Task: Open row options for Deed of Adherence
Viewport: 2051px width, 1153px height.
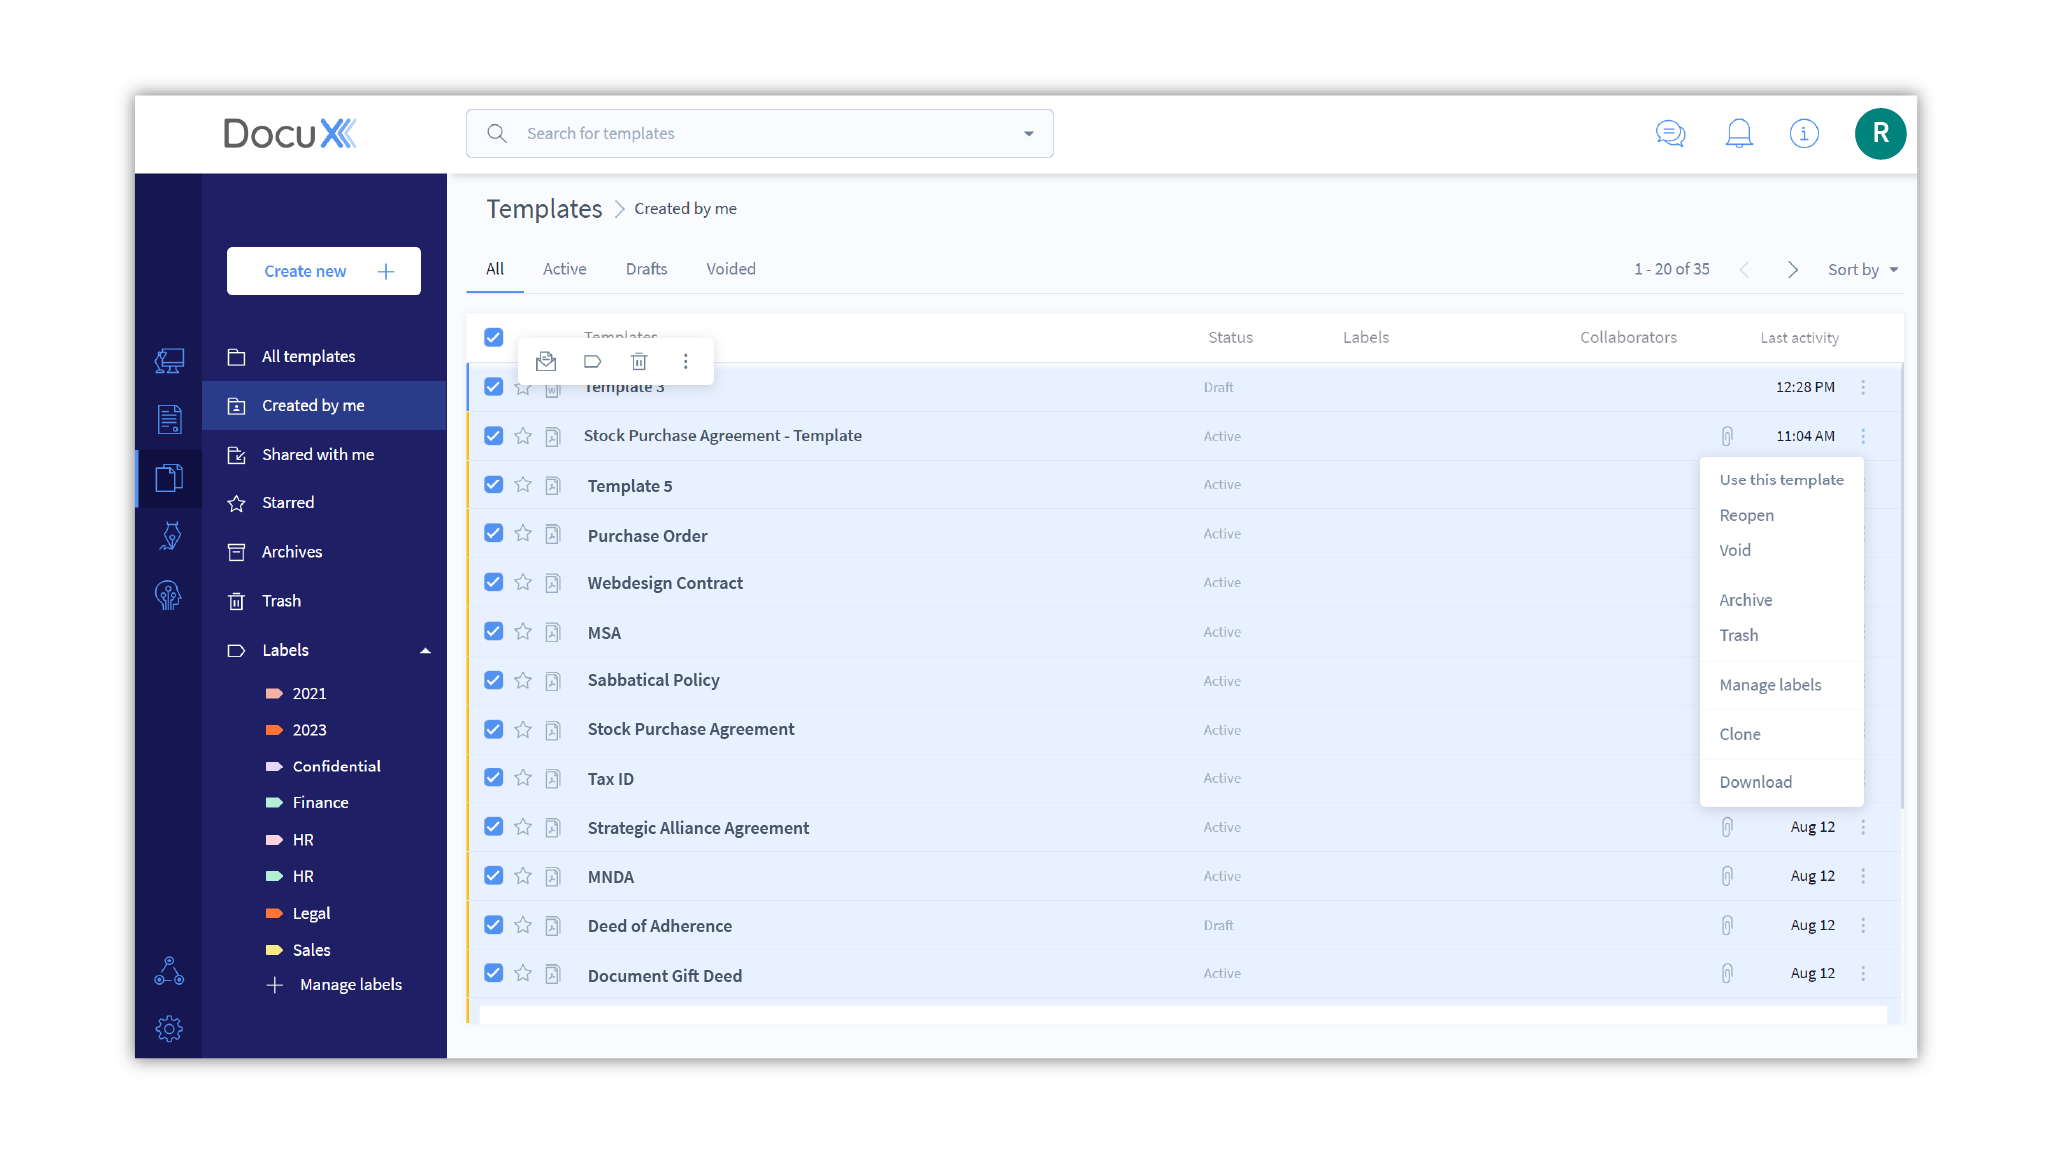Action: (1863, 925)
